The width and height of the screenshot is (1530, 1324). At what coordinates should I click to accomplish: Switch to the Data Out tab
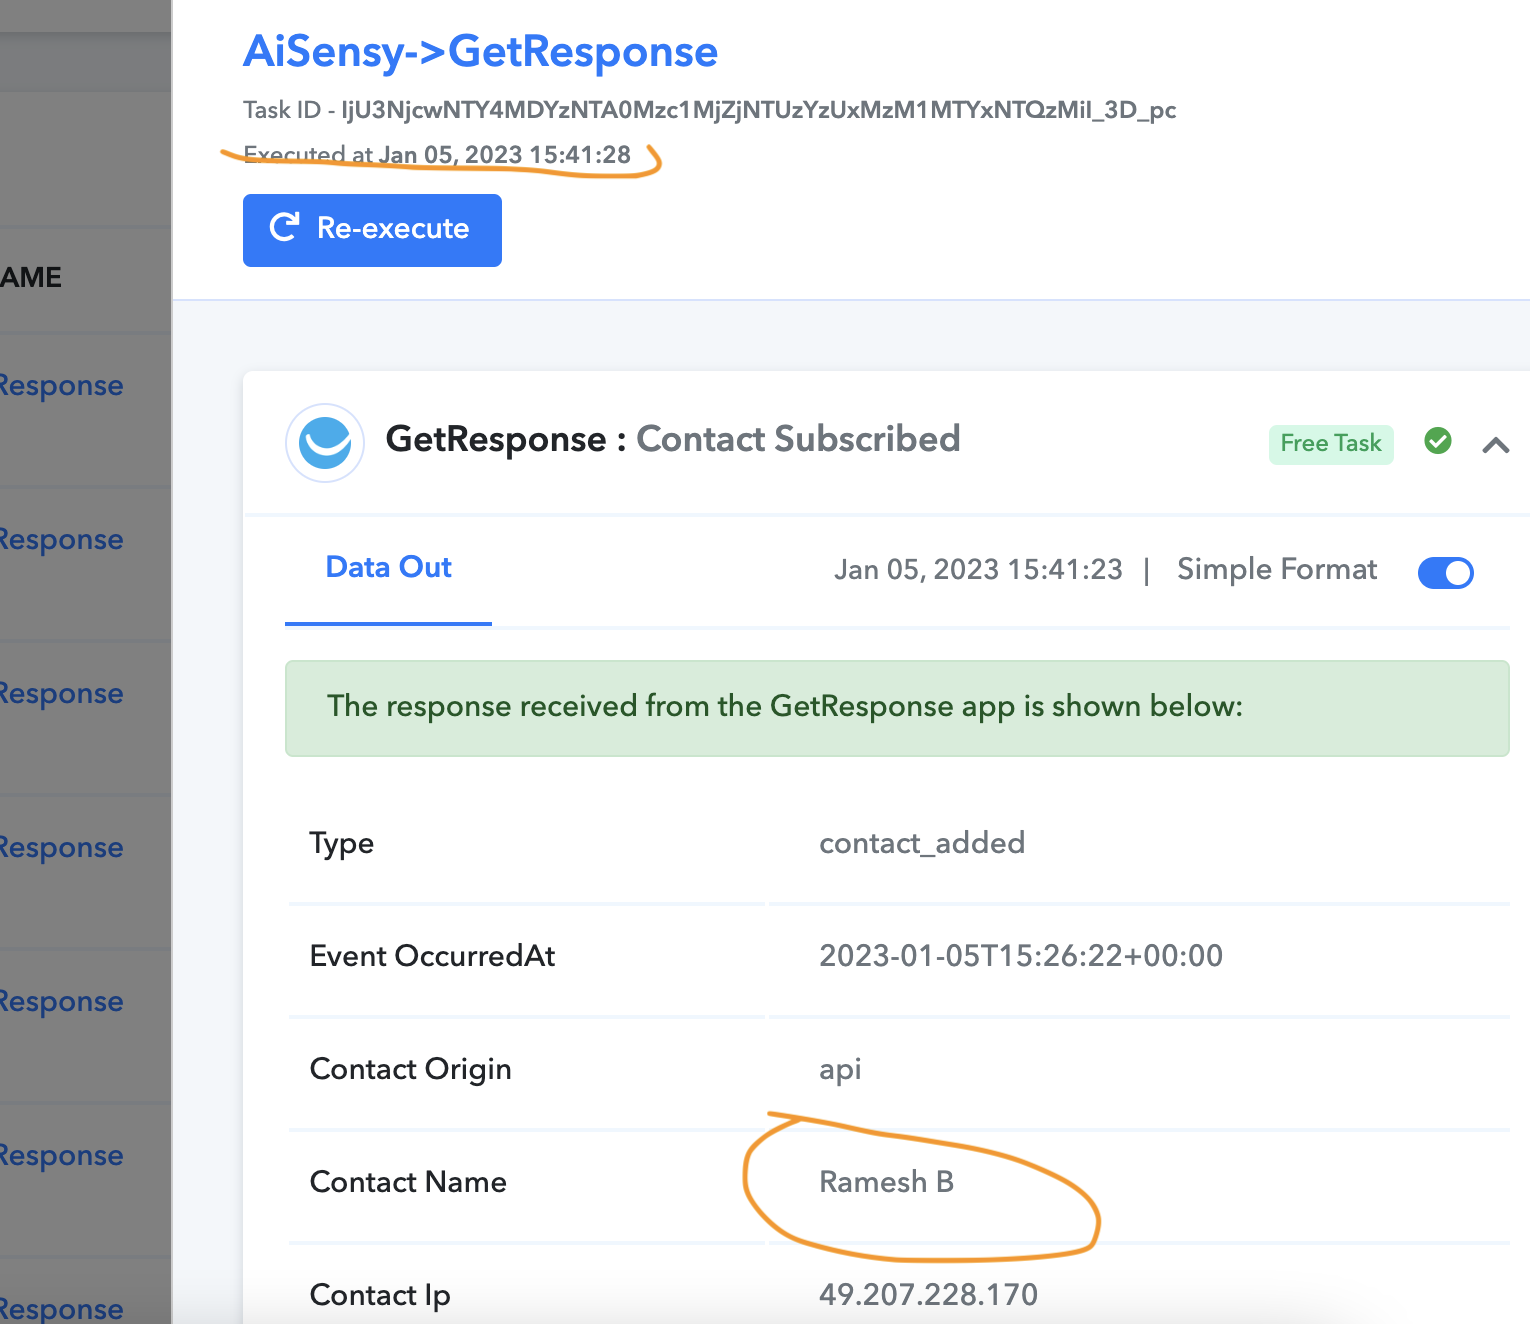(389, 567)
